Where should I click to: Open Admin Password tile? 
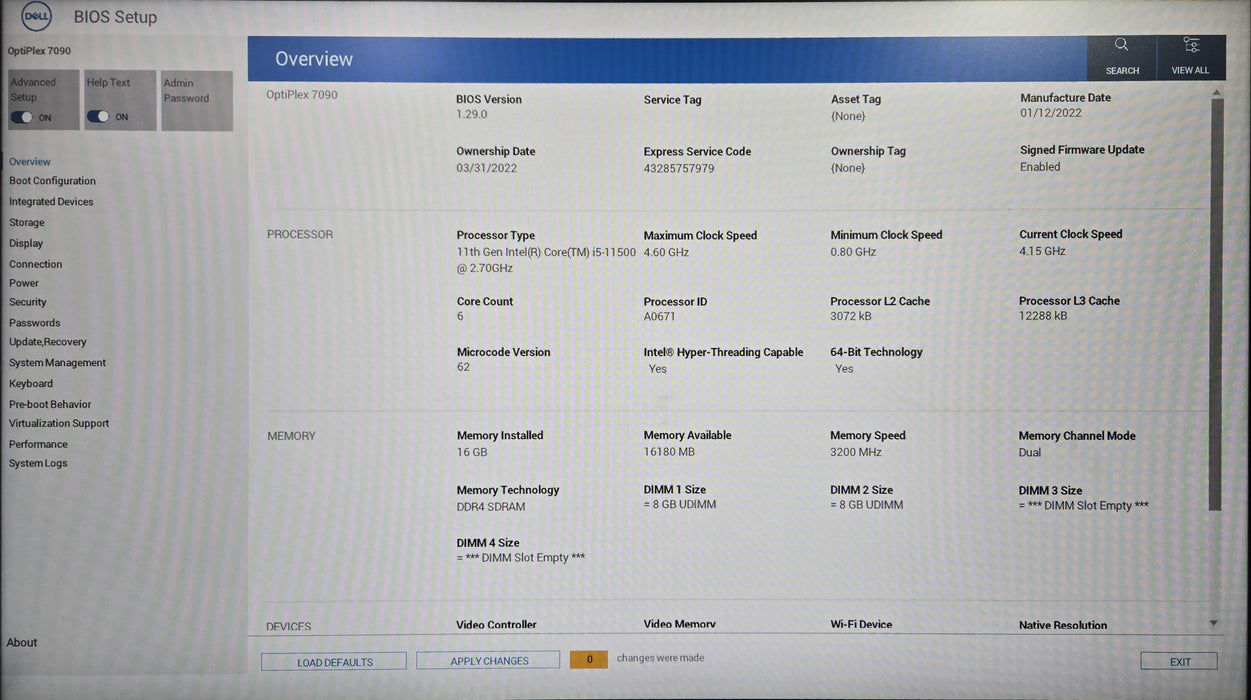[x=197, y=100]
